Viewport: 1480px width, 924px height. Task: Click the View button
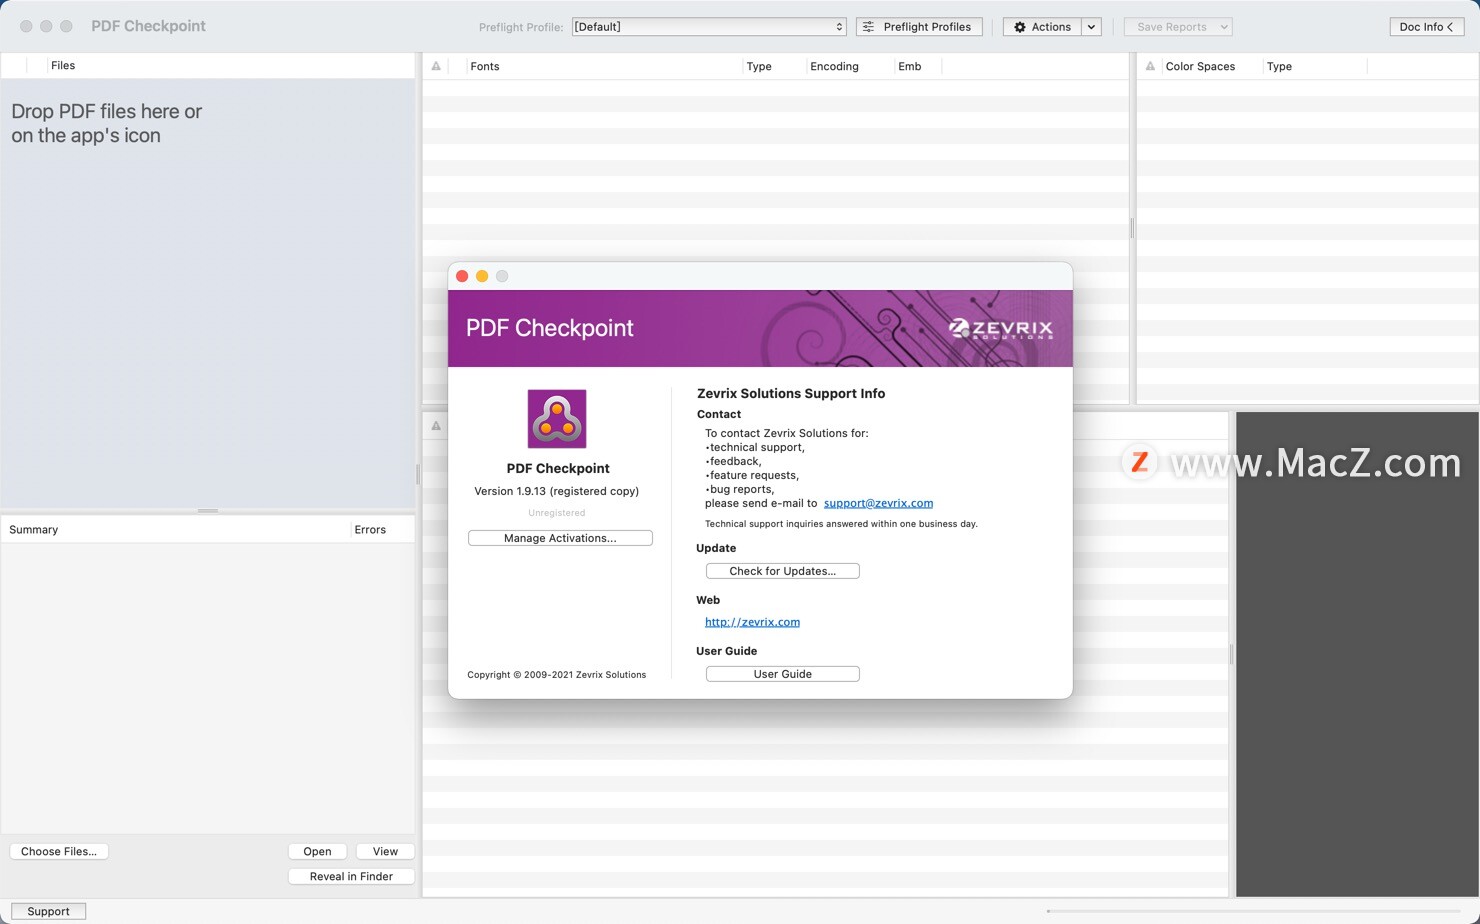coord(385,851)
